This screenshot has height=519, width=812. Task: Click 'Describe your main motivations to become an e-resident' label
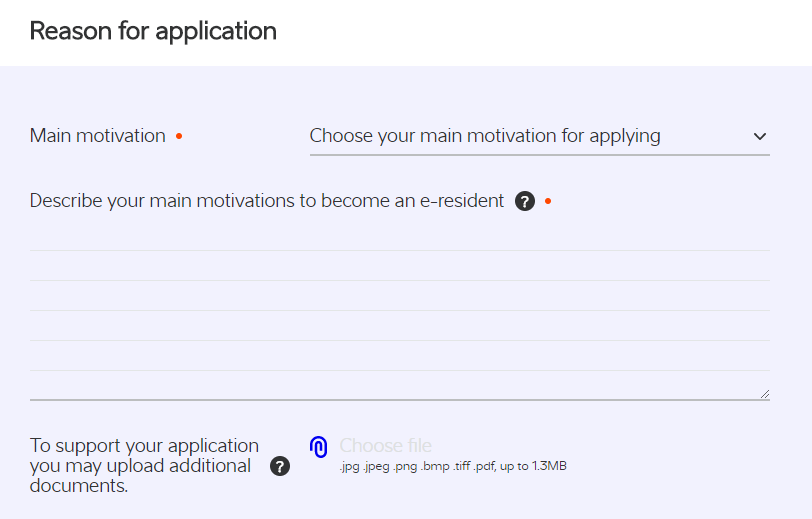pos(267,201)
